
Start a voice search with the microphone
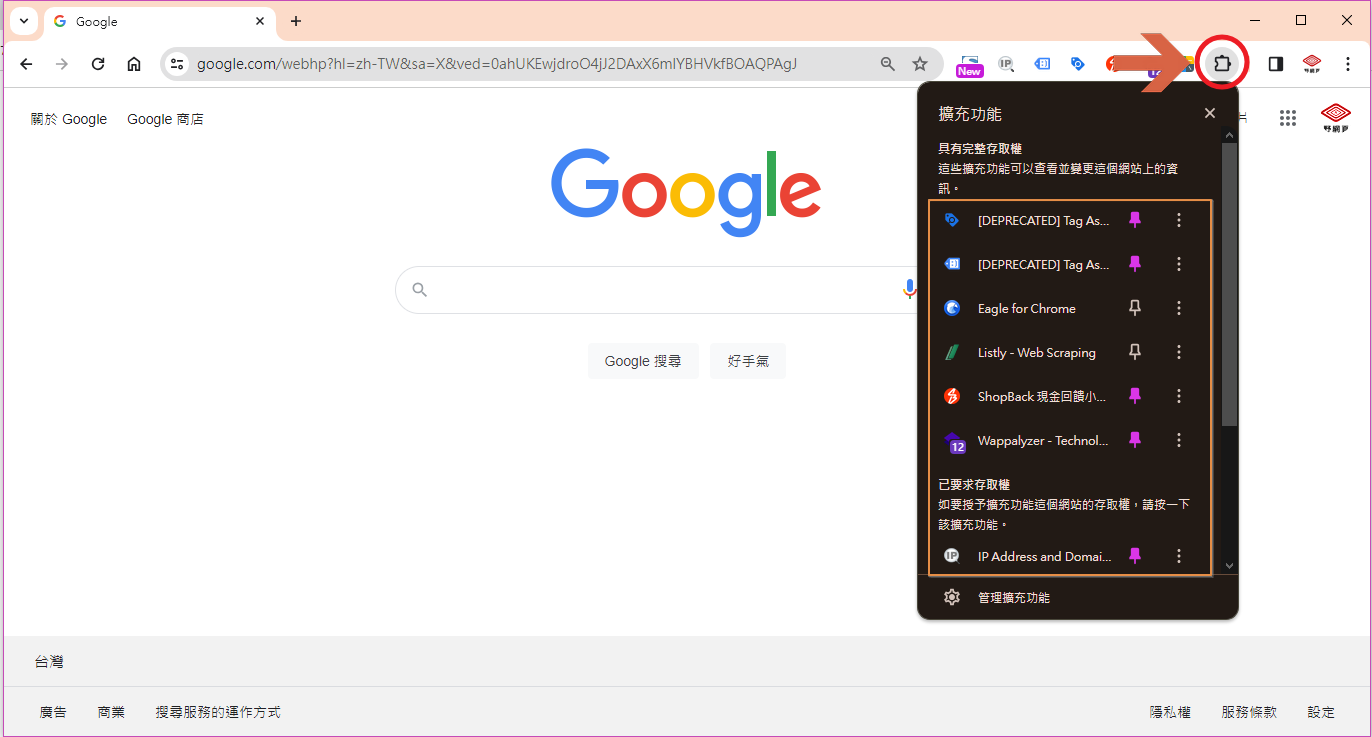[909, 290]
